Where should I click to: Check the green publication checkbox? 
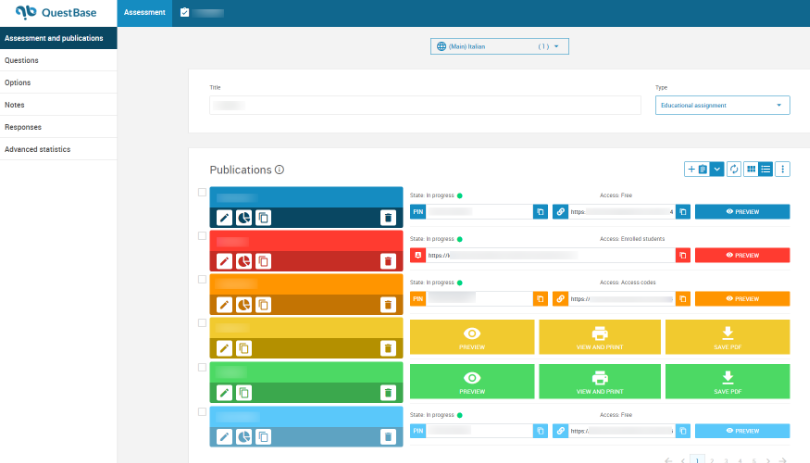202,367
